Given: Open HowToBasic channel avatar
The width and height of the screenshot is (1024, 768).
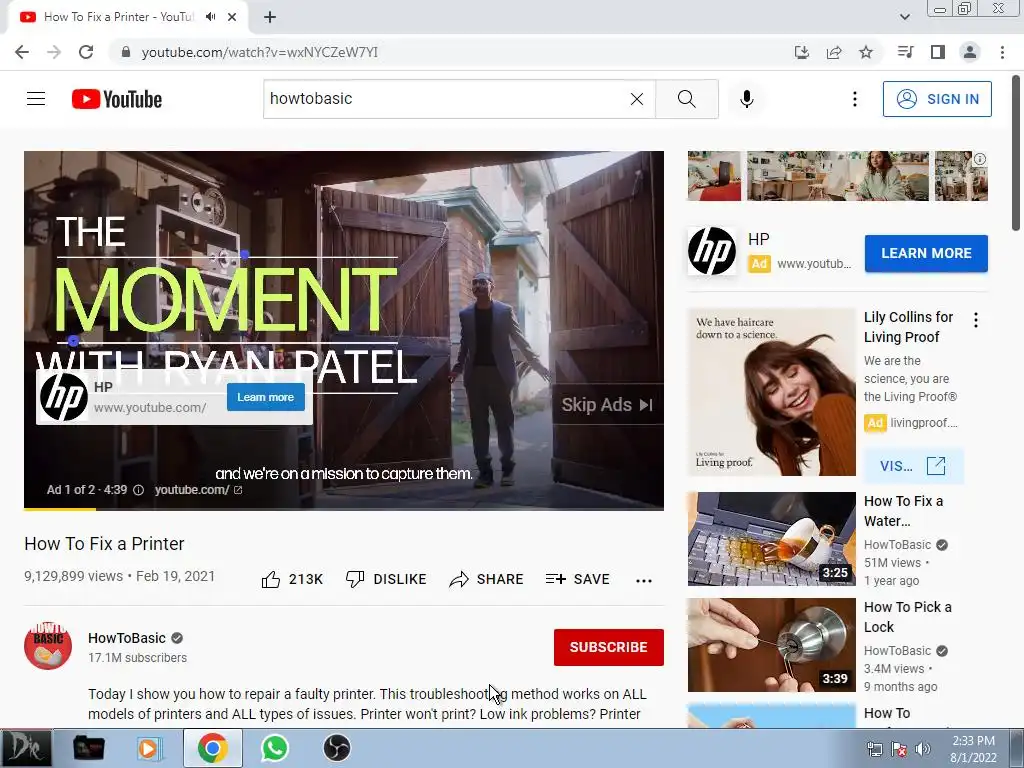Looking at the screenshot, I should click(48, 646).
